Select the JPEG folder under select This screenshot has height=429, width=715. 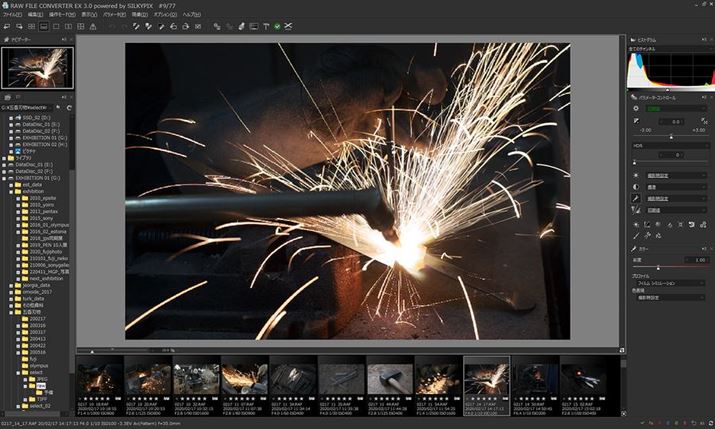(x=42, y=379)
